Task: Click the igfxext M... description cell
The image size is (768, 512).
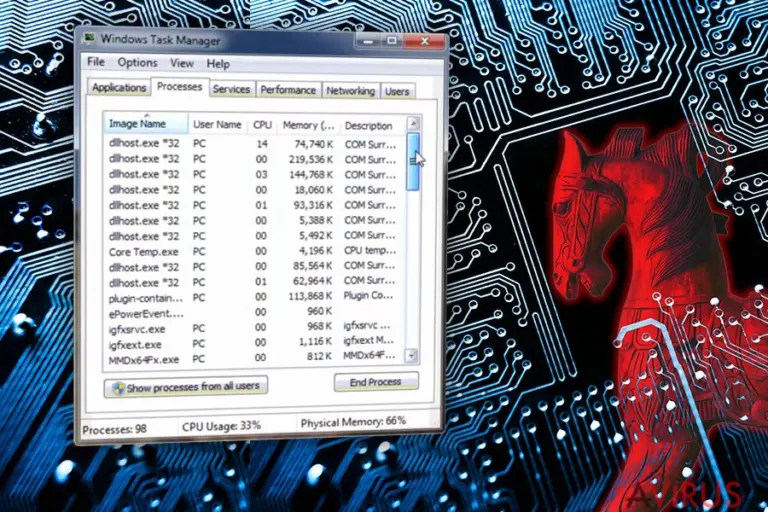Action: pos(368,341)
